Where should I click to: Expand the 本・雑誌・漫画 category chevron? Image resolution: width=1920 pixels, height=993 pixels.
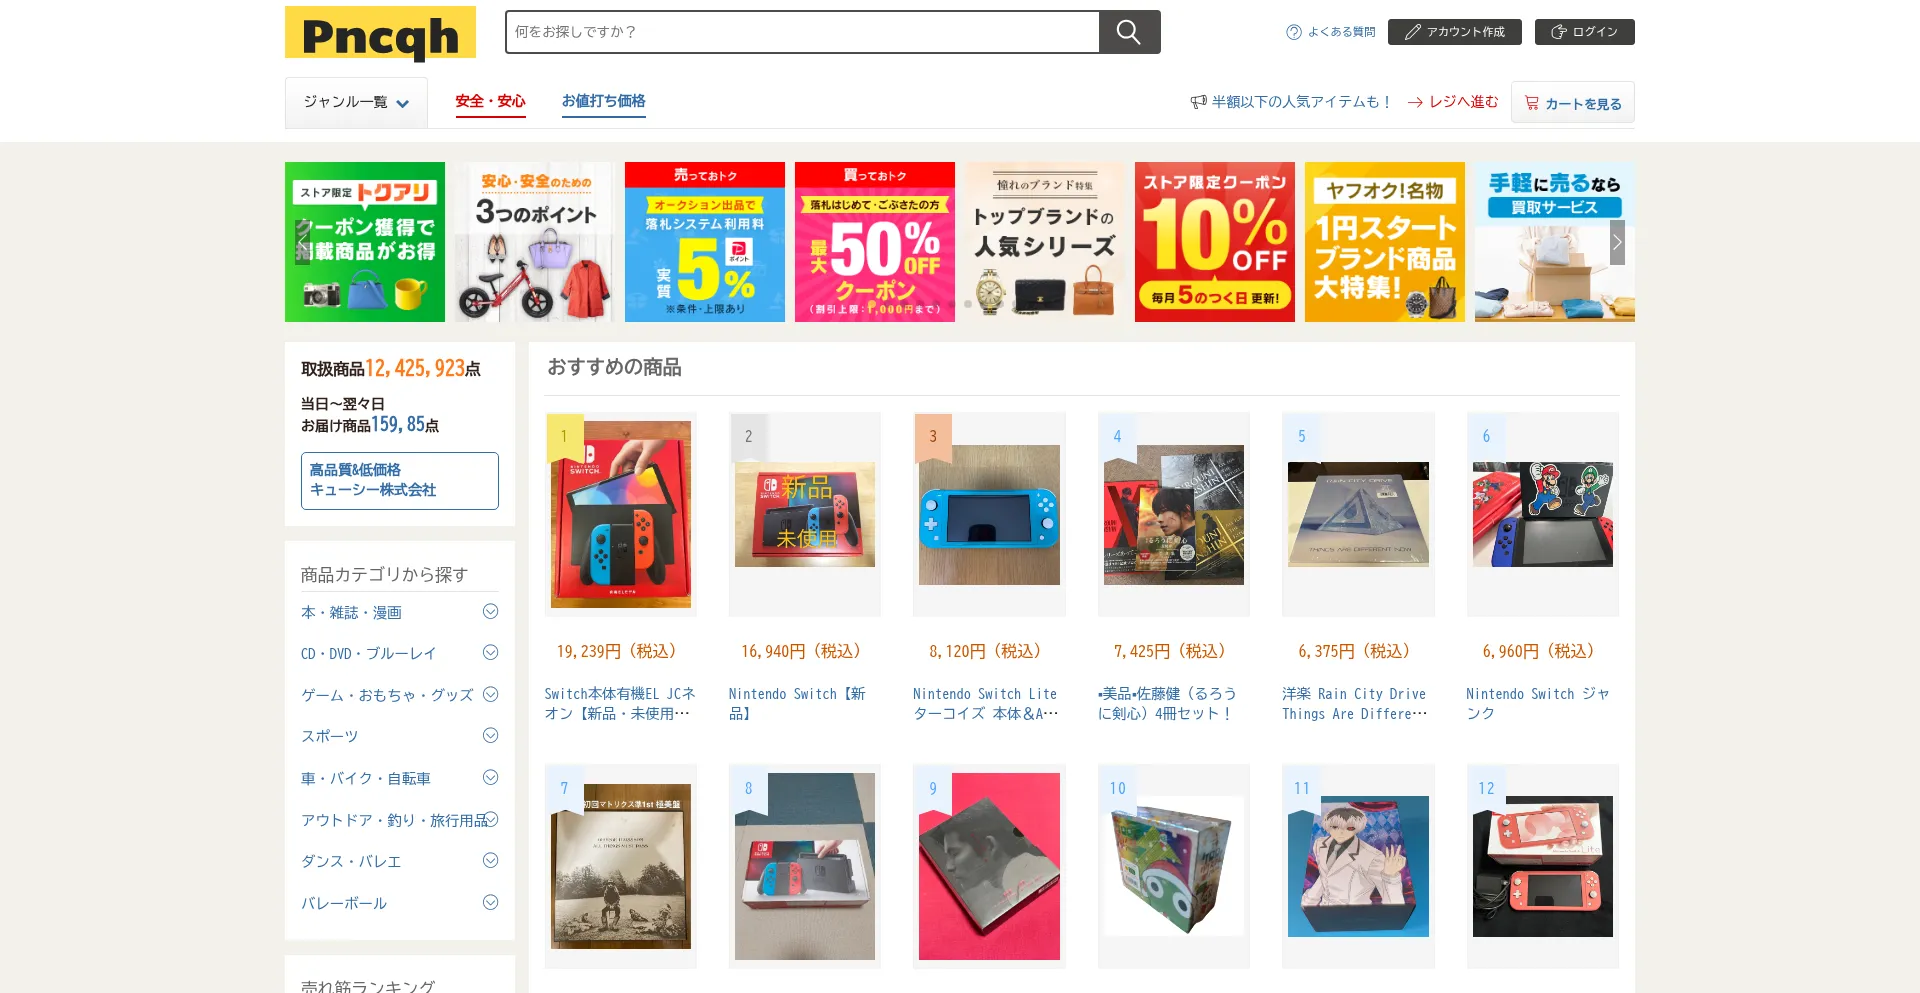(490, 611)
